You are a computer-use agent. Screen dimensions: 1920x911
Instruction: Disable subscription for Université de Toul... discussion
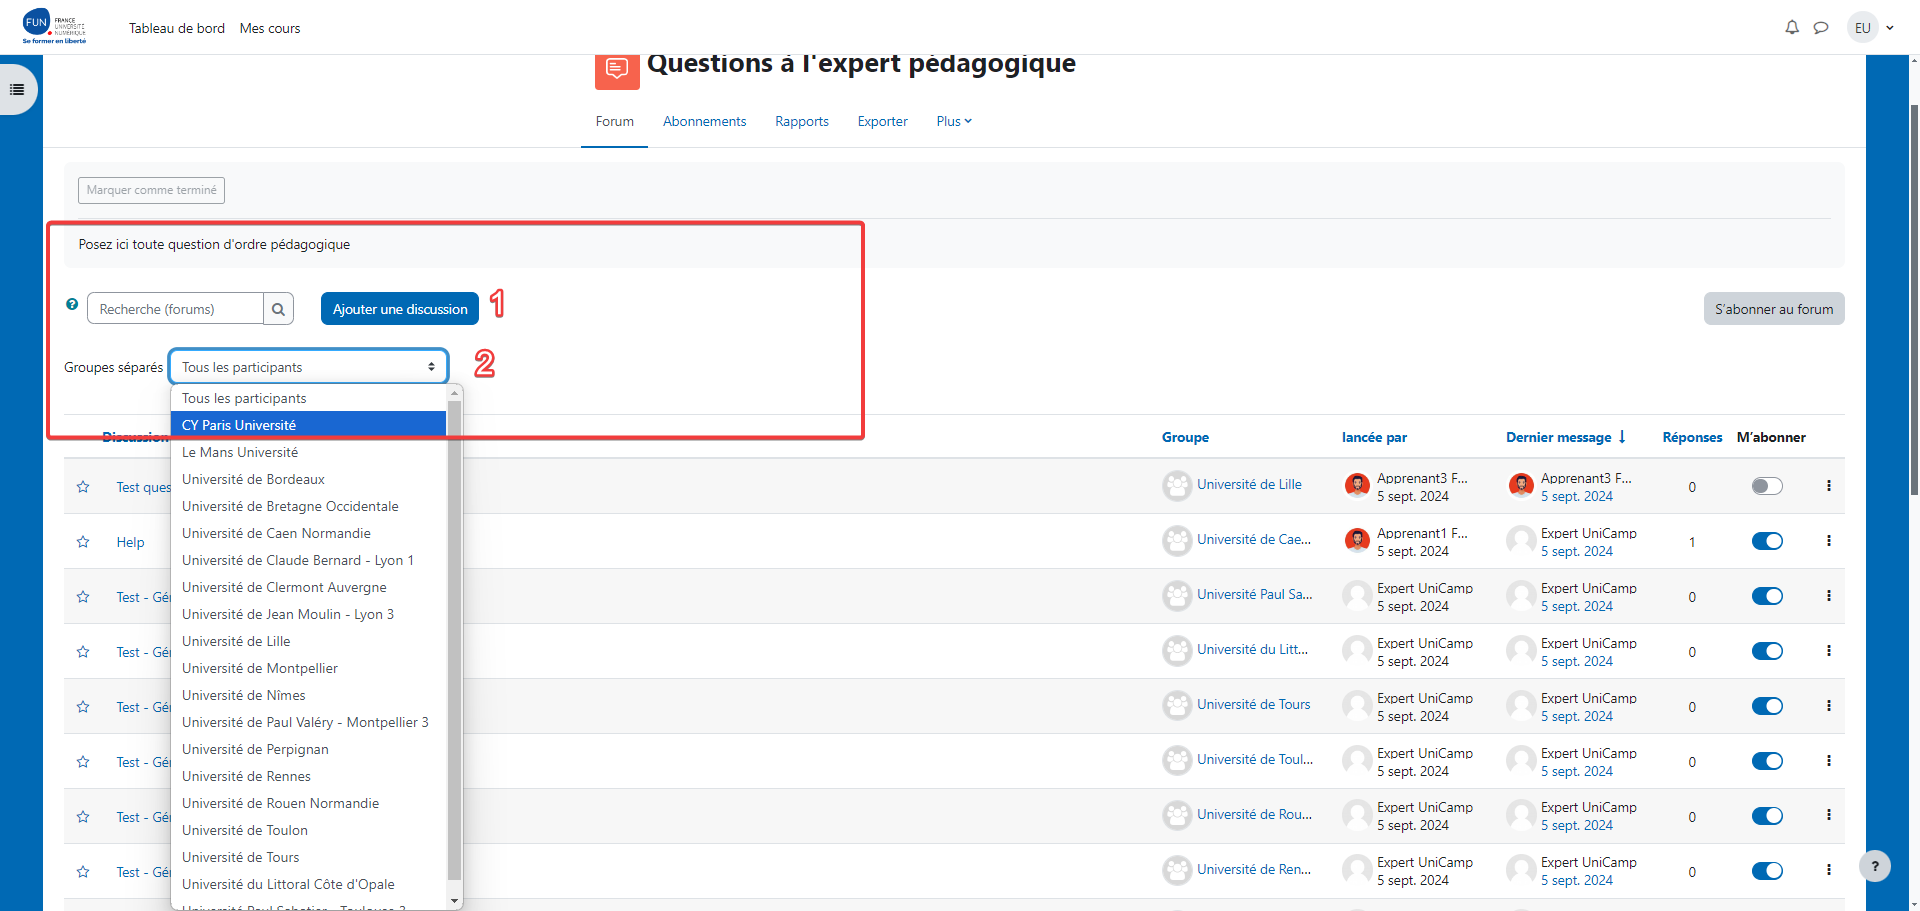(x=1767, y=761)
